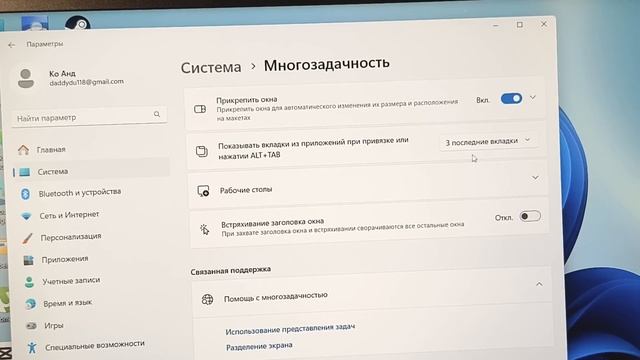Click the account name Ко Анд
This screenshot has width=640, height=360.
tap(62, 73)
